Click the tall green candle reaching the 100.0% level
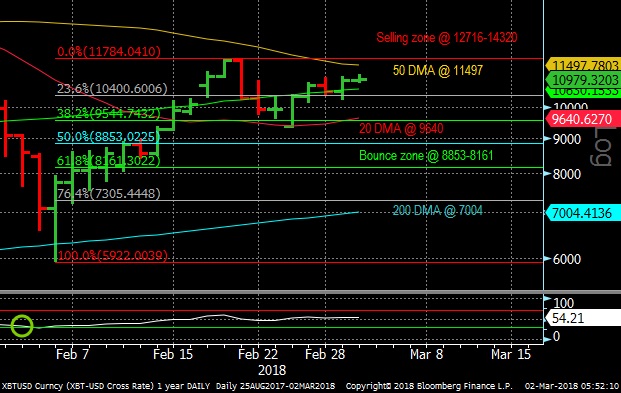Viewport: 621px width, 393px height. coord(56,219)
